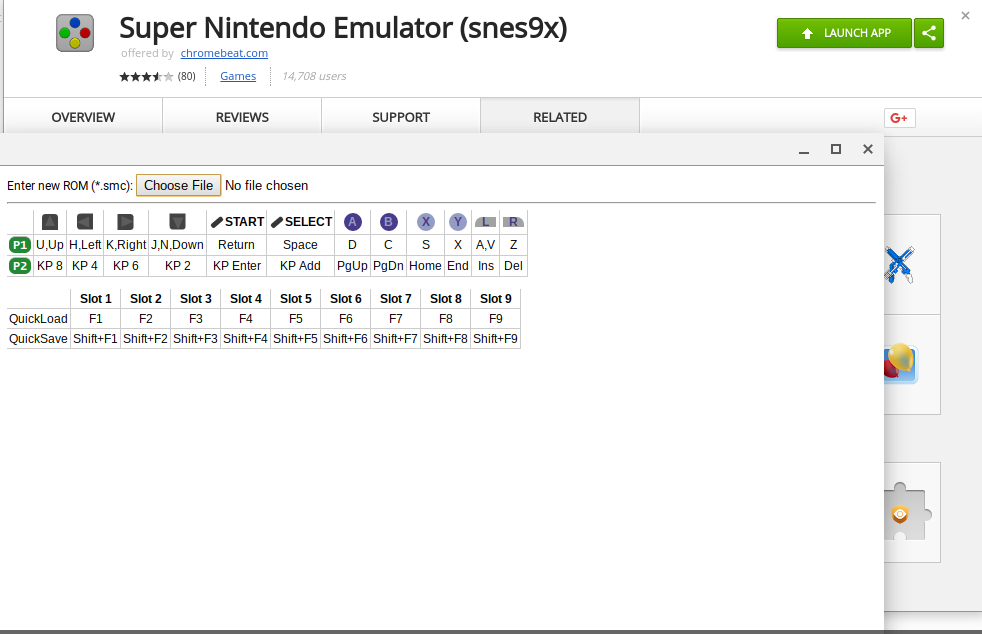Screen dimensions: 982x634
Task: Click the emulator controller app icon
Action: pos(75,33)
